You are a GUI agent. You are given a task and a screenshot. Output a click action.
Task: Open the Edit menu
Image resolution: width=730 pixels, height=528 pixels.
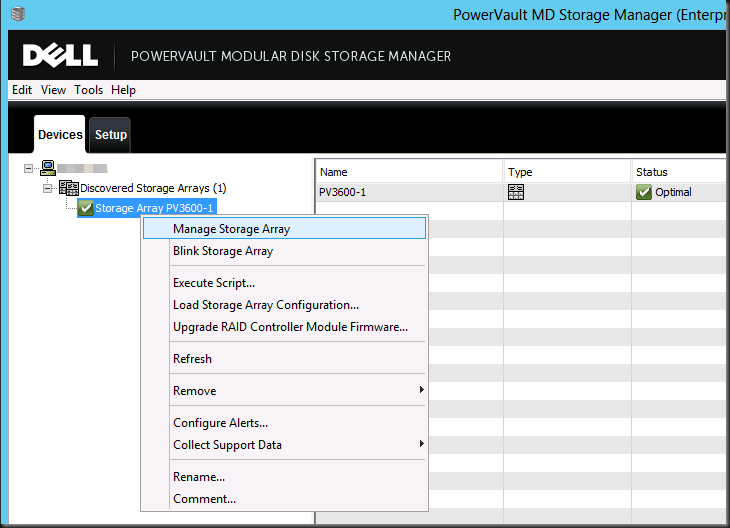[22, 90]
